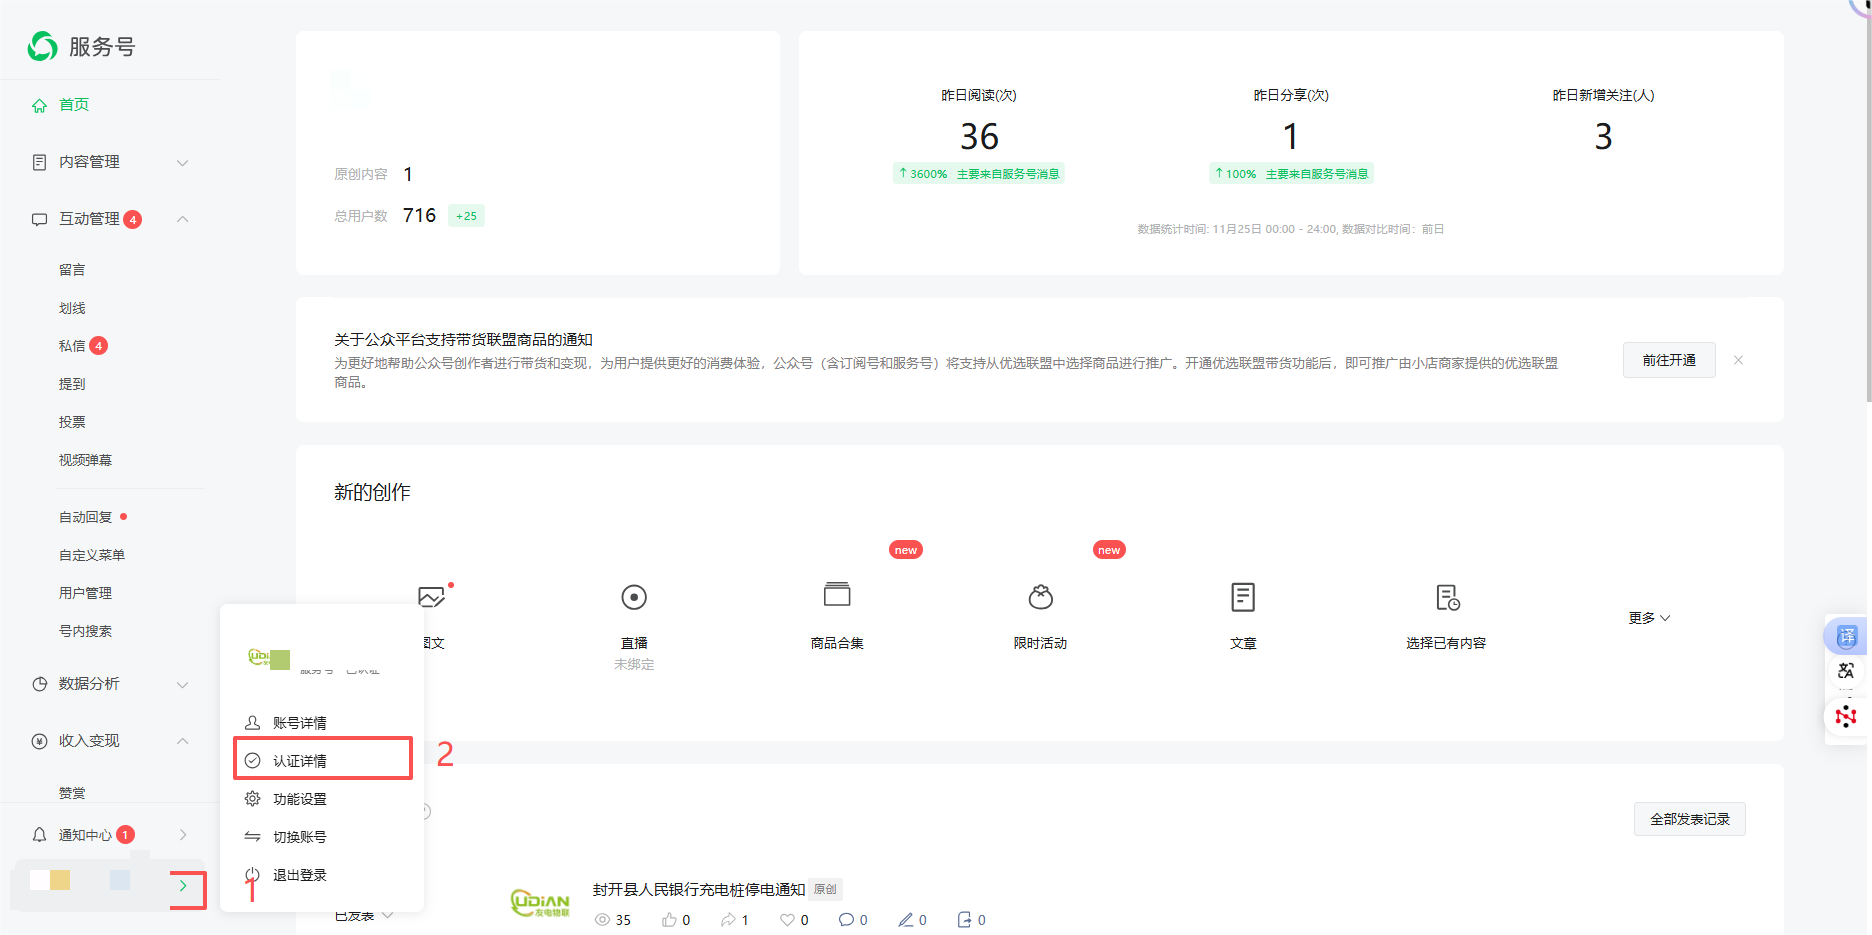Click the 首页 home icon
The image size is (1872, 935).
click(39, 104)
